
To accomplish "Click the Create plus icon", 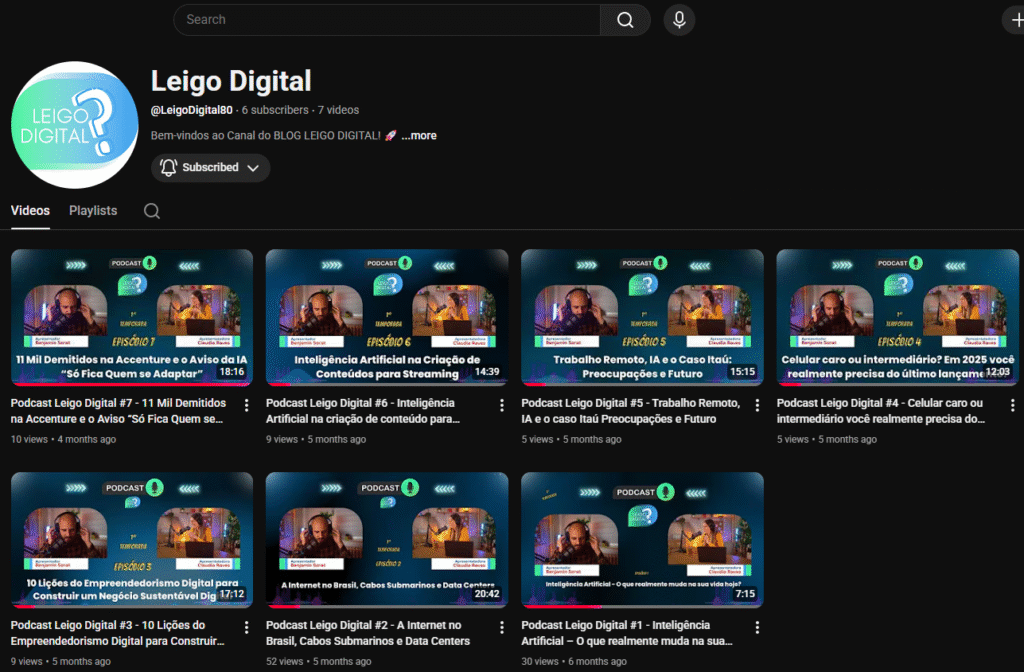I will [1018, 19].
